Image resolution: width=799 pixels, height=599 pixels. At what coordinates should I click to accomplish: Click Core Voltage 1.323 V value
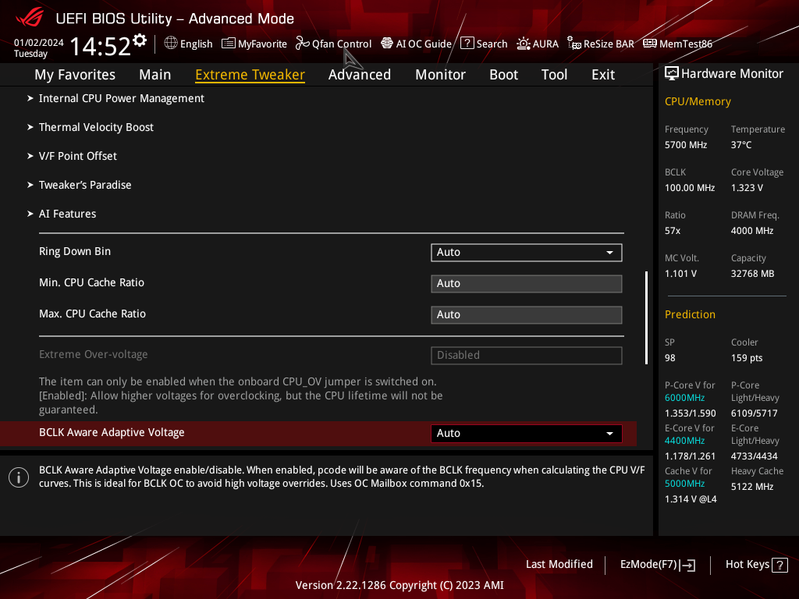(x=747, y=188)
